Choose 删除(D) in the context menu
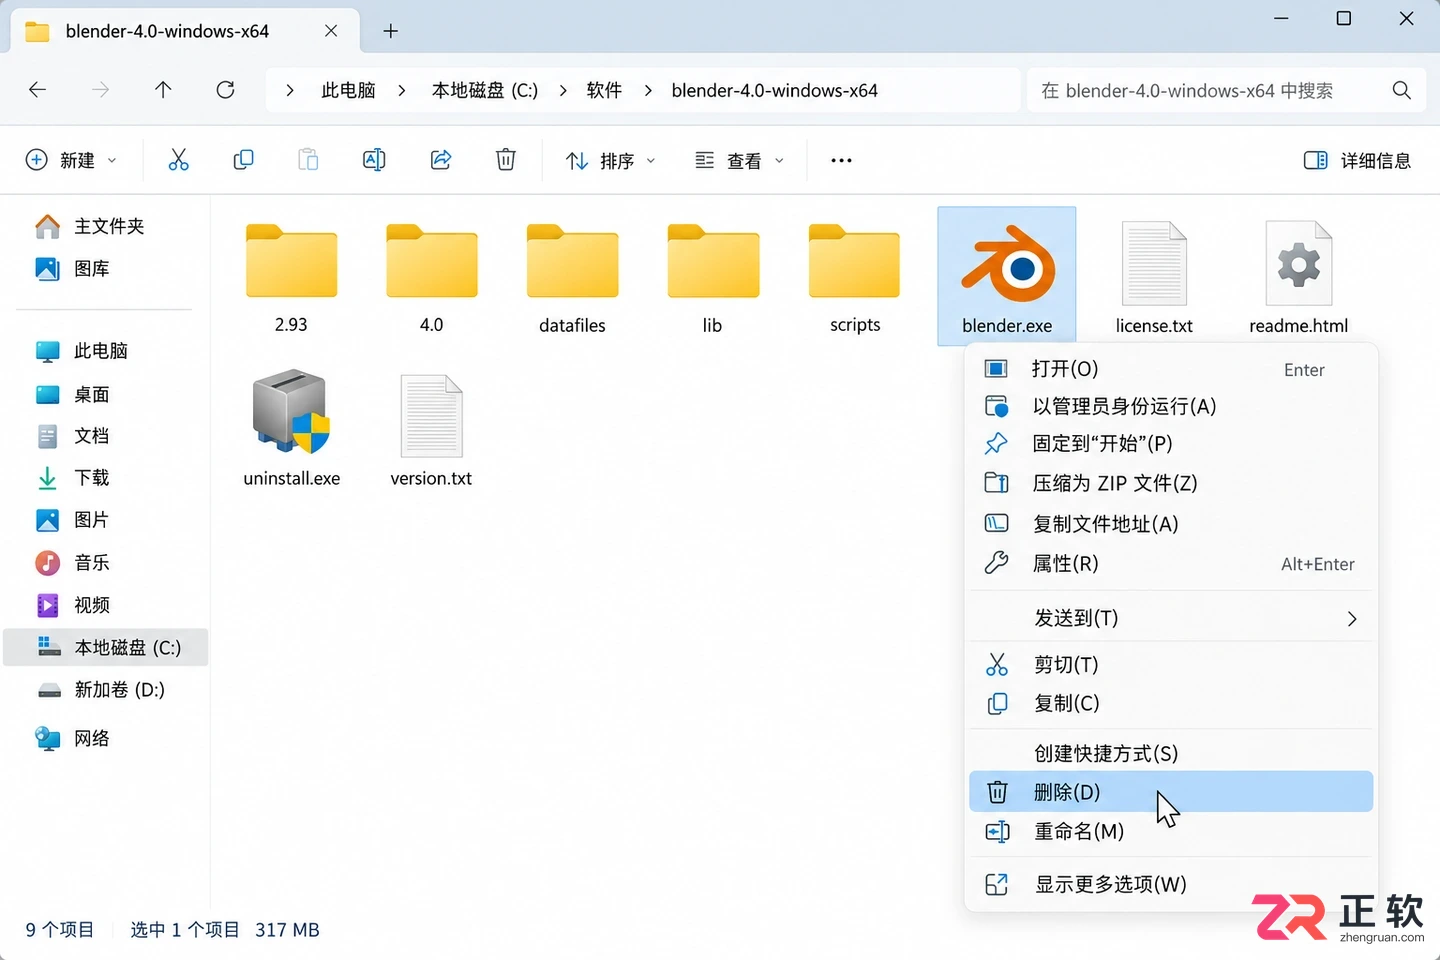This screenshot has height=960, width=1440. click(x=1171, y=792)
